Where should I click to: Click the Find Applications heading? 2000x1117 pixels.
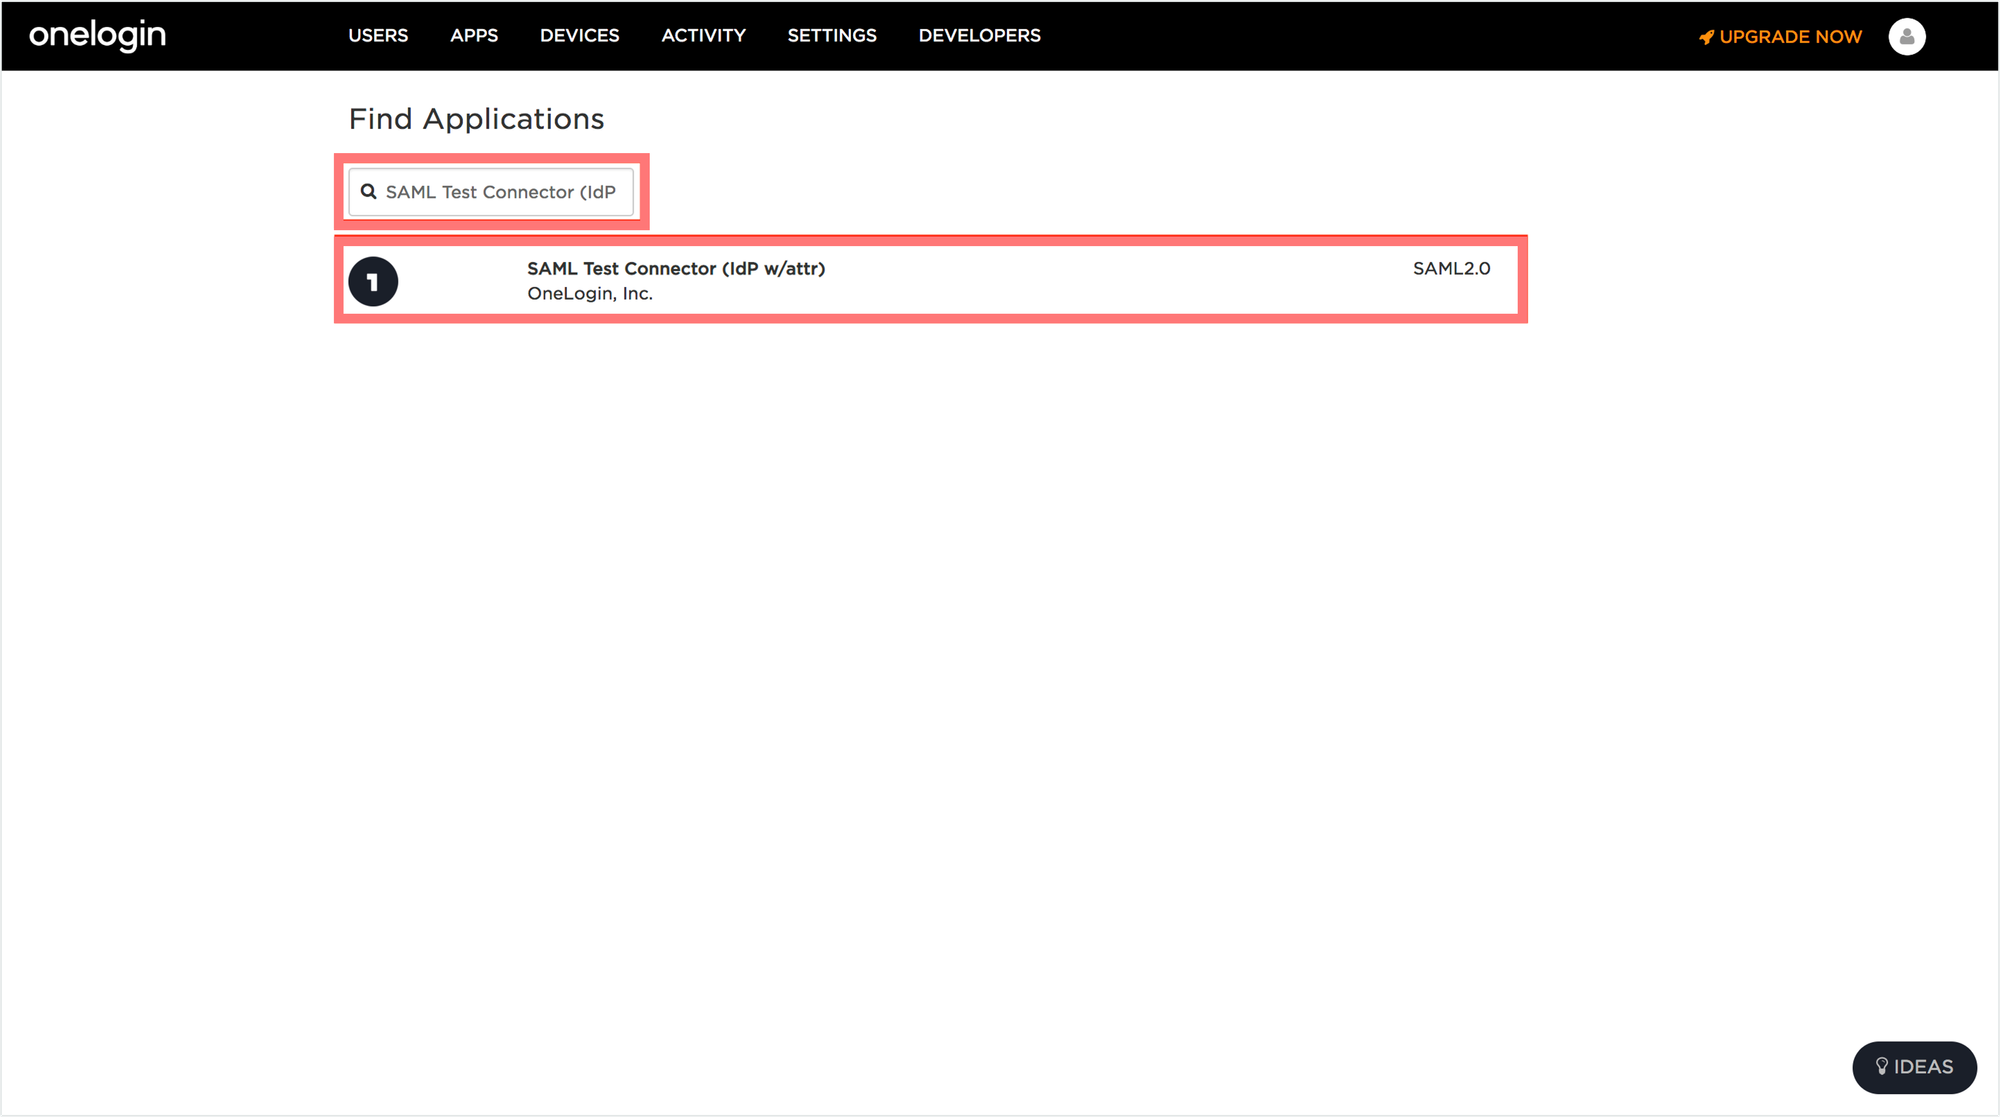pyautogui.click(x=476, y=119)
